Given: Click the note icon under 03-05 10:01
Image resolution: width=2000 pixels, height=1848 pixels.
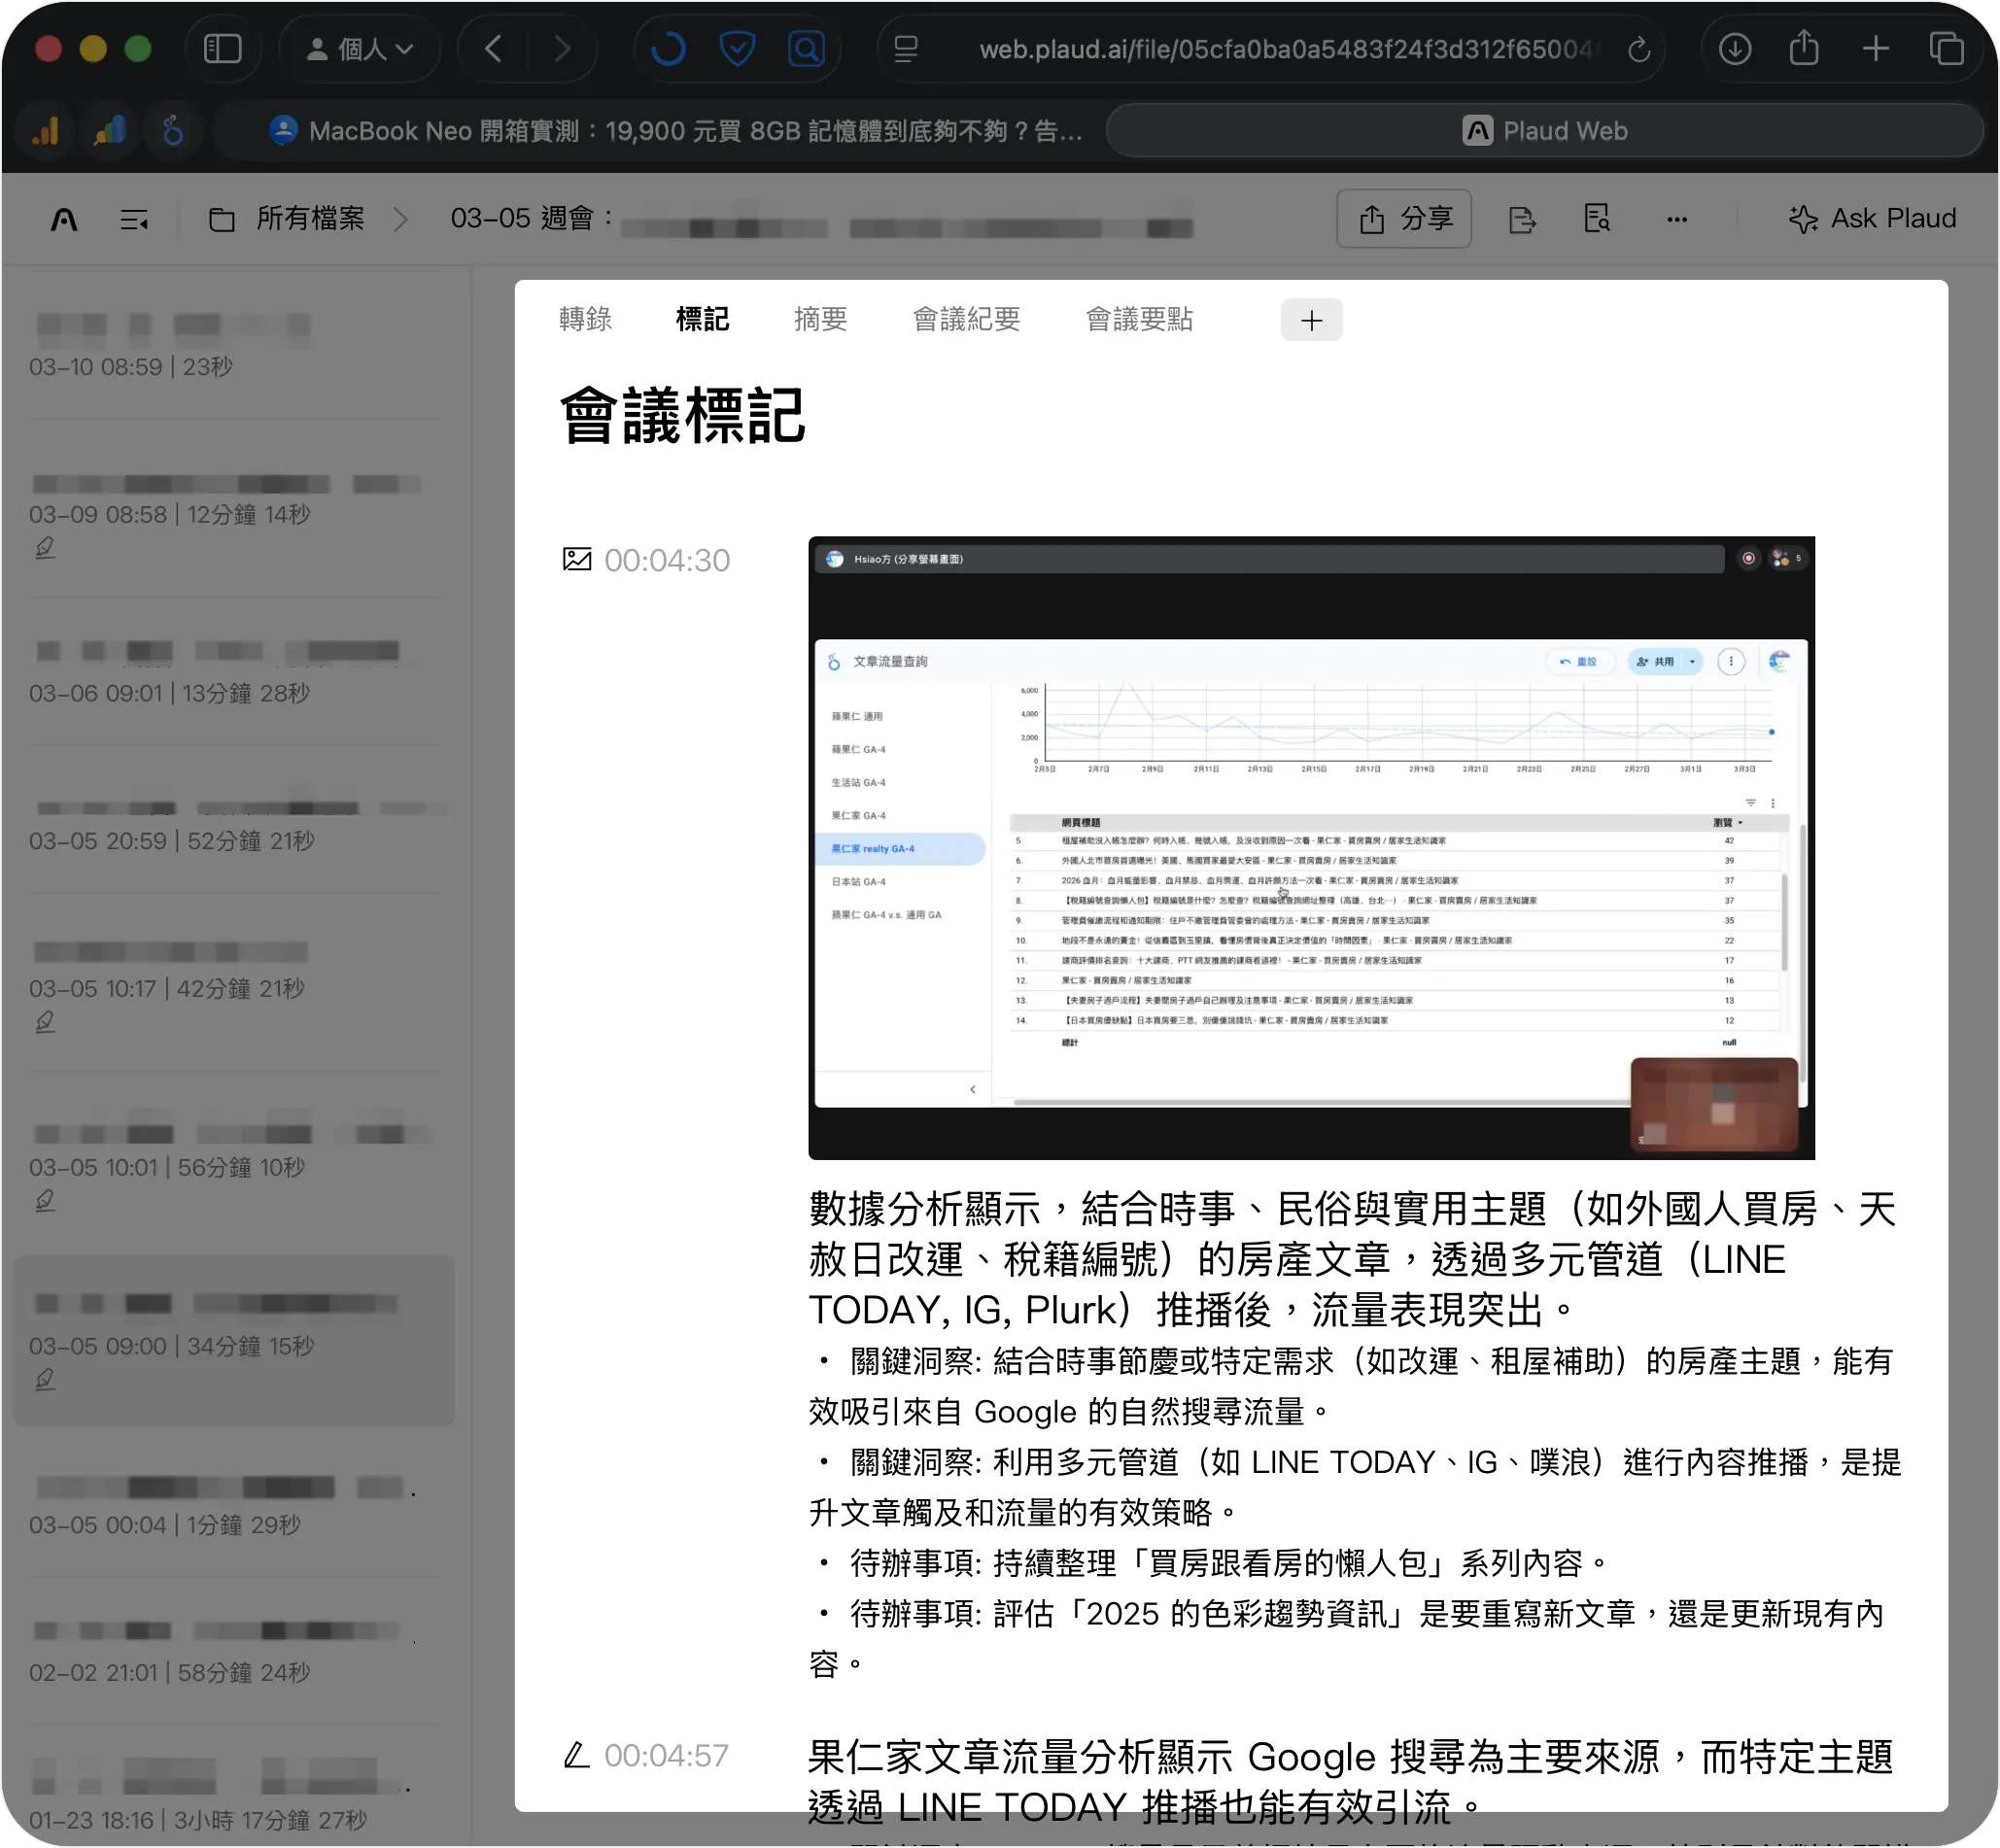Looking at the screenshot, I should pyautogui.click(x=45, y=1200).
